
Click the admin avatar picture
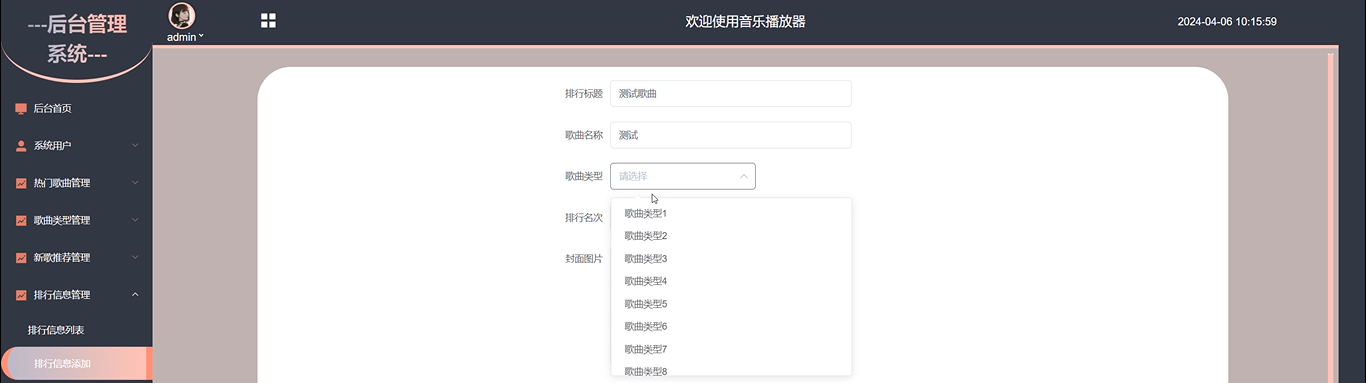182,15
